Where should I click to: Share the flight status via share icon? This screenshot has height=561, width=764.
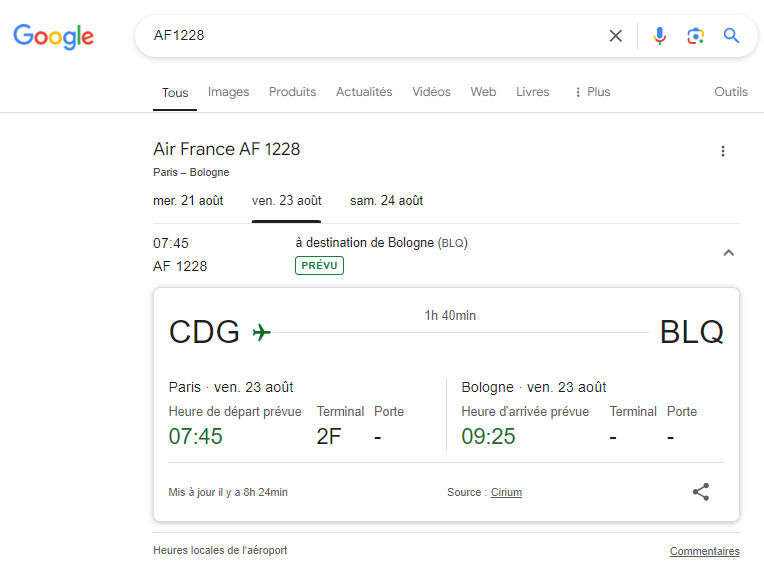701,492
